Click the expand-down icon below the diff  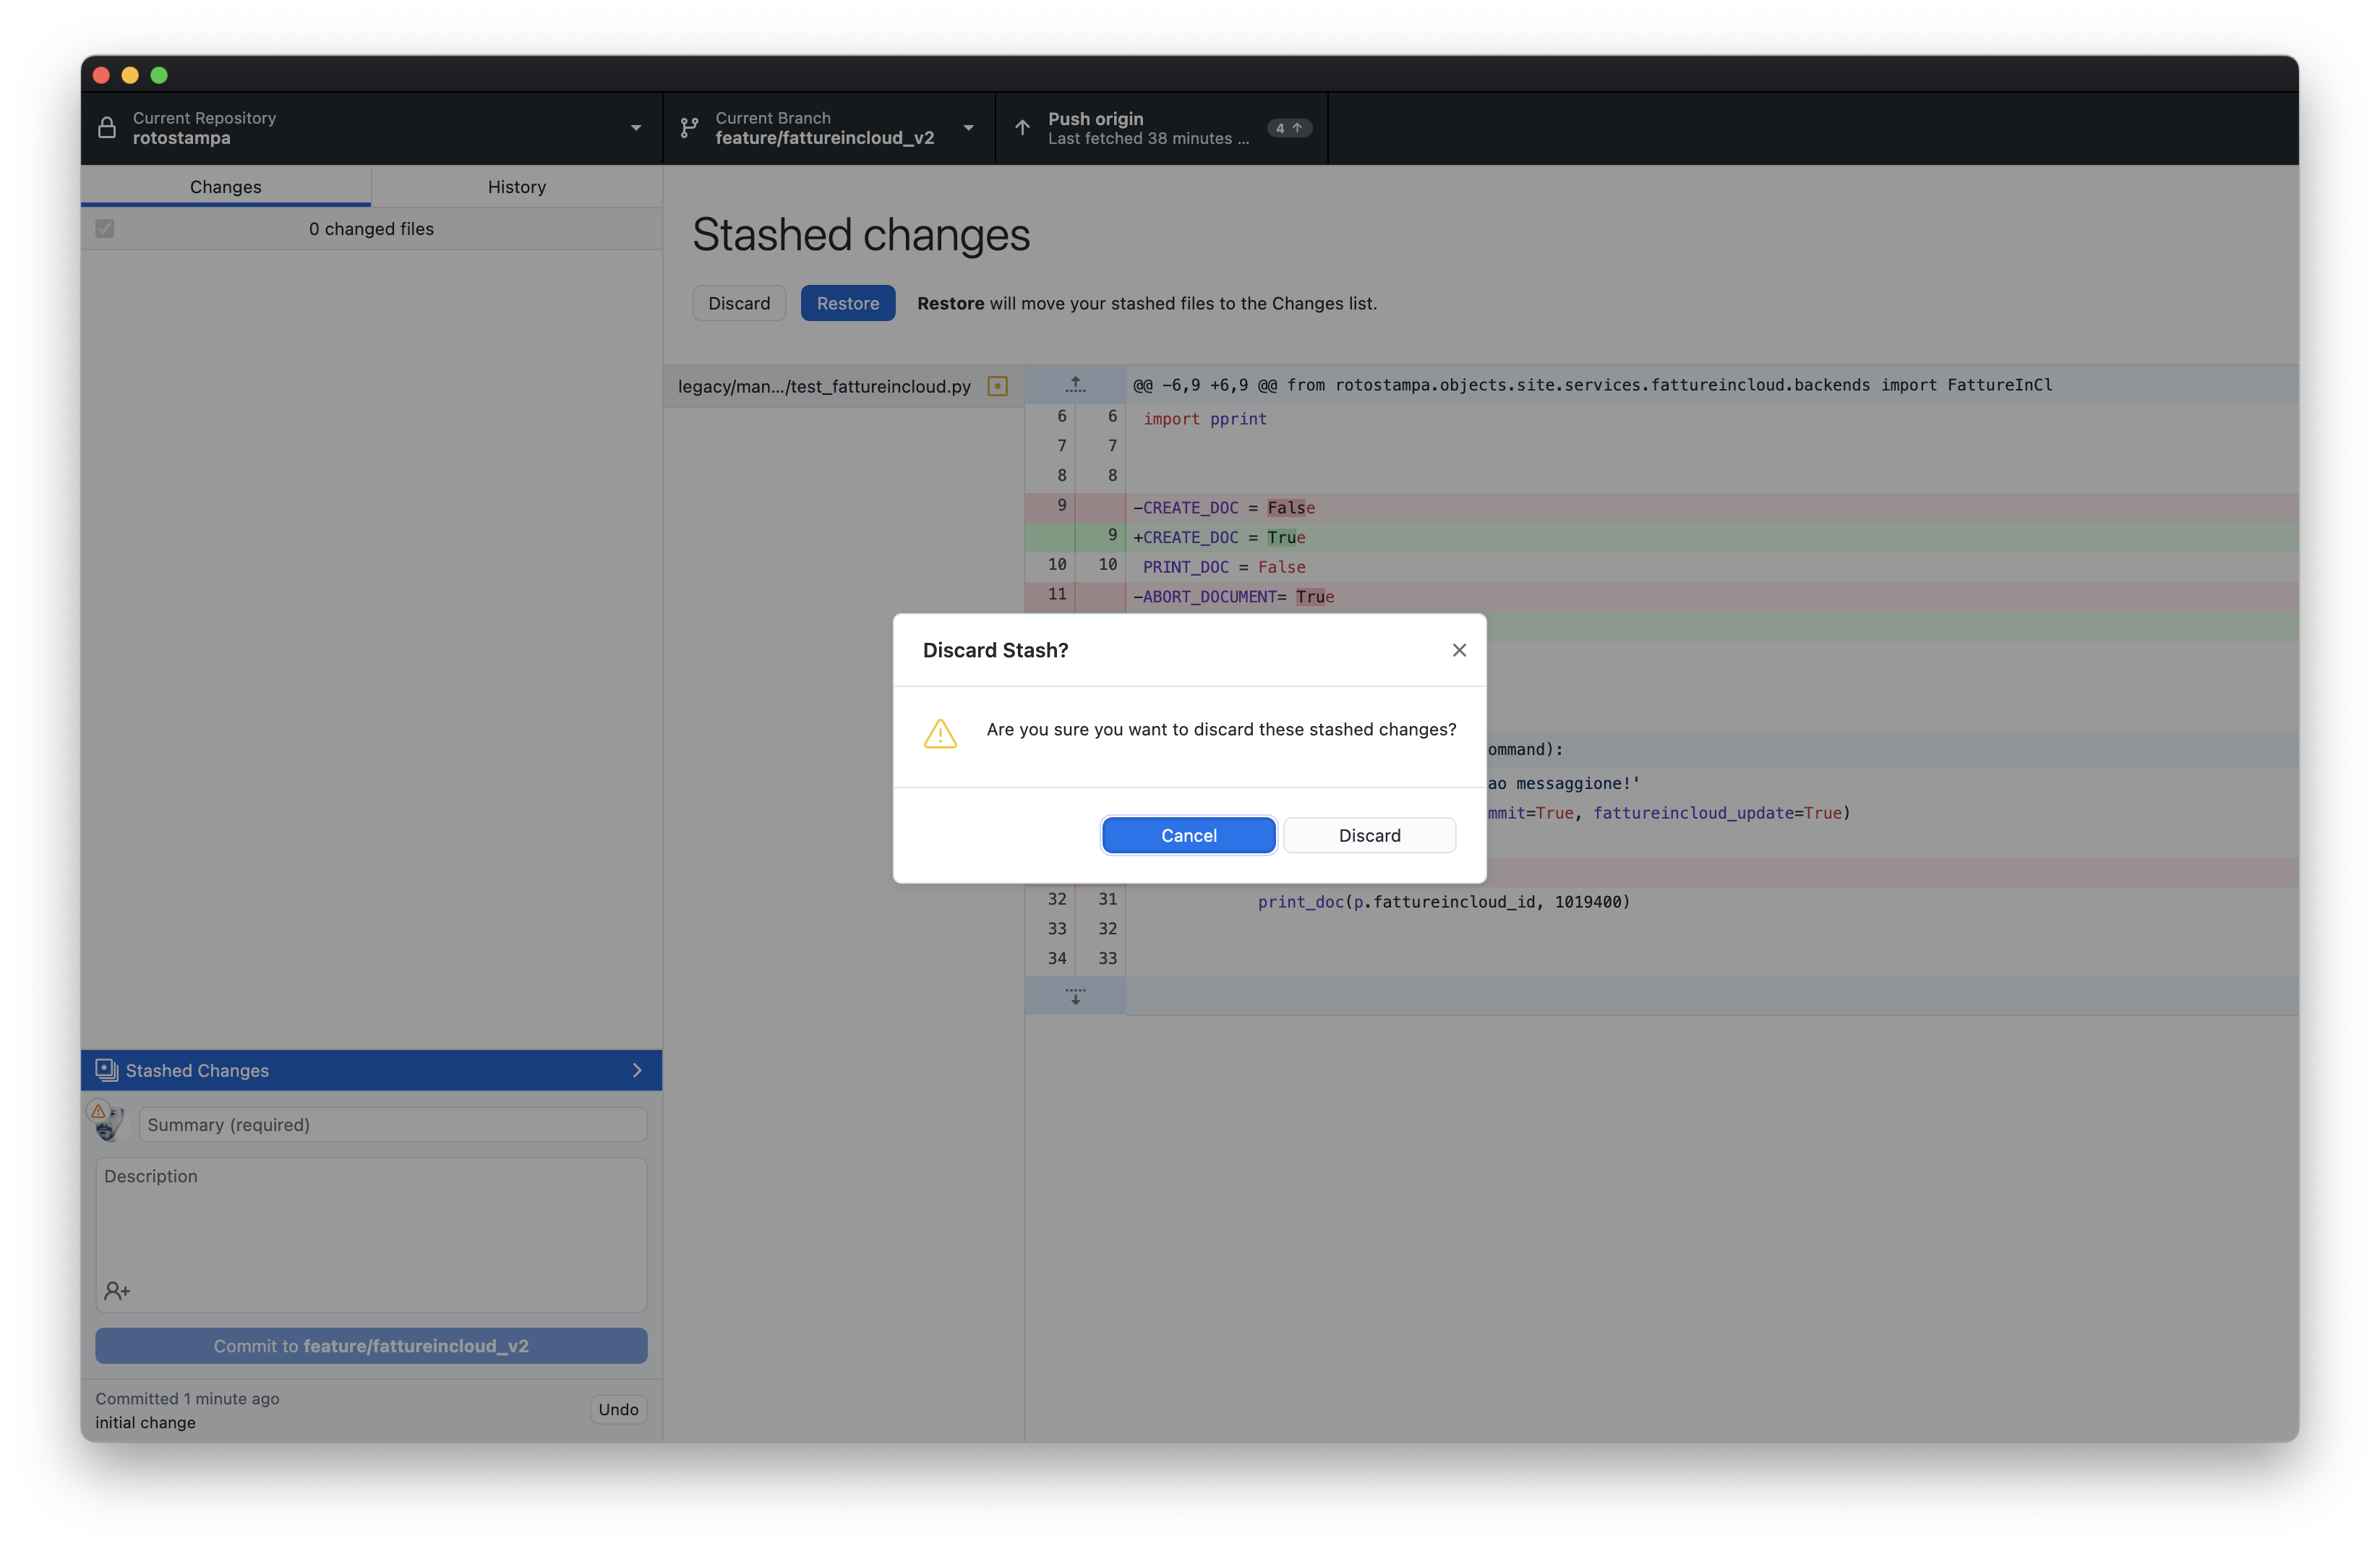1075,996
